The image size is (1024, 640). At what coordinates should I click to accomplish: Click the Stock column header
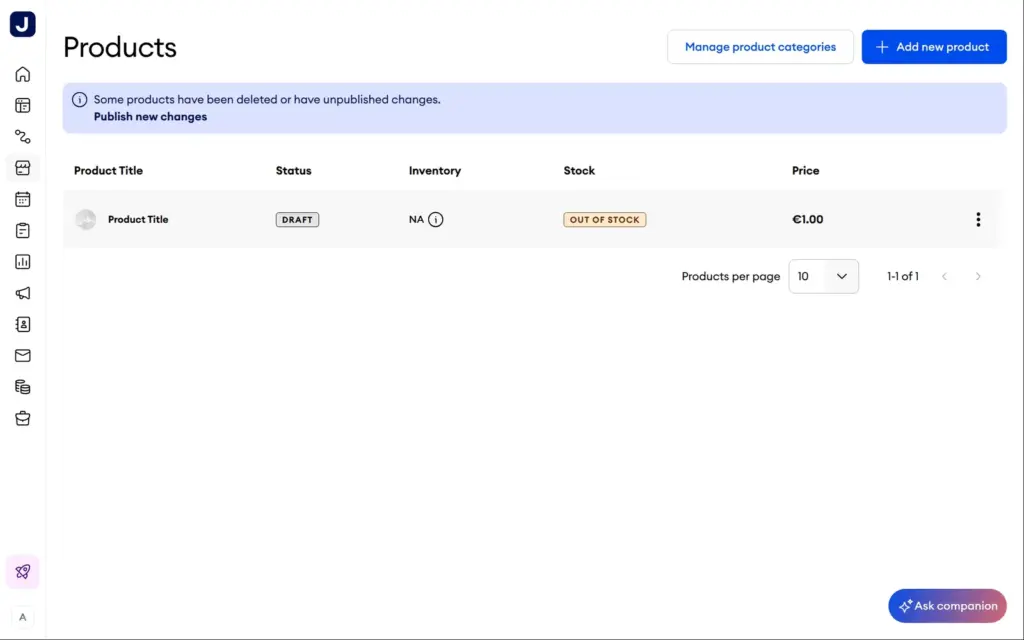[579, 171]
